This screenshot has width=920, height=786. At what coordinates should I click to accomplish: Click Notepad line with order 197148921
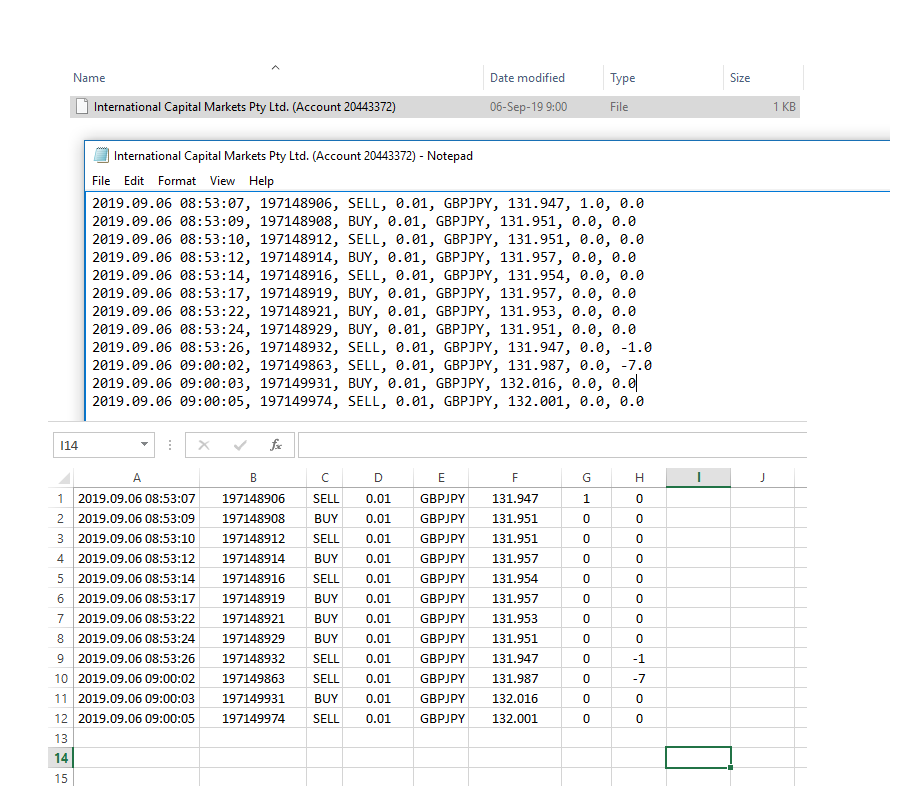[364, 311]
